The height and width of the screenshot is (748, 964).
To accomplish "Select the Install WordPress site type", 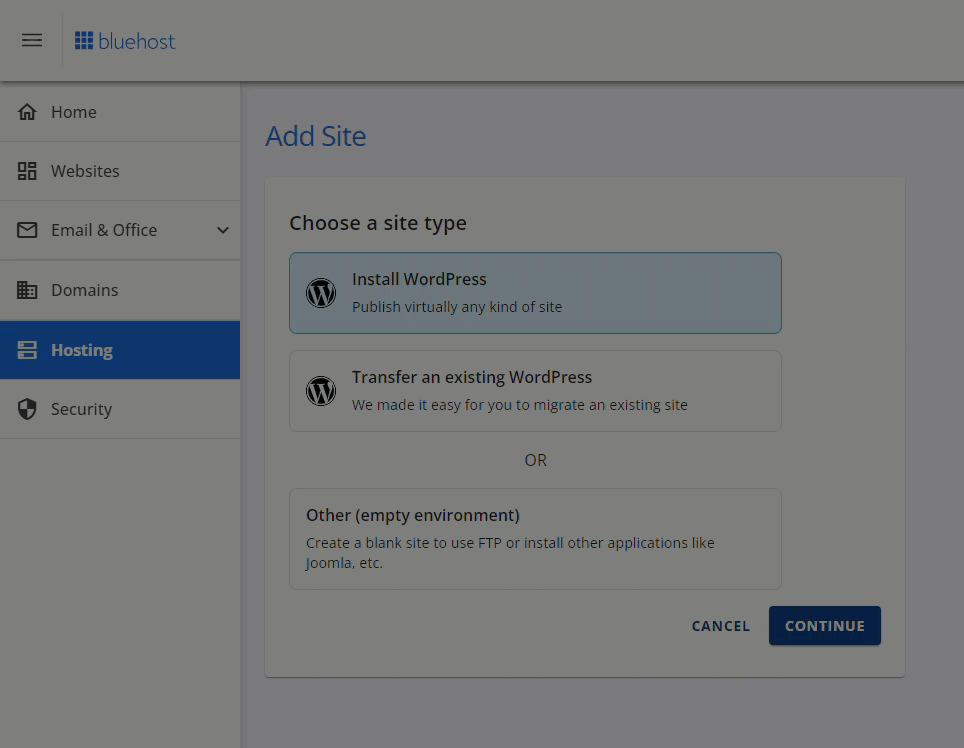I will (x=535, y=293).
